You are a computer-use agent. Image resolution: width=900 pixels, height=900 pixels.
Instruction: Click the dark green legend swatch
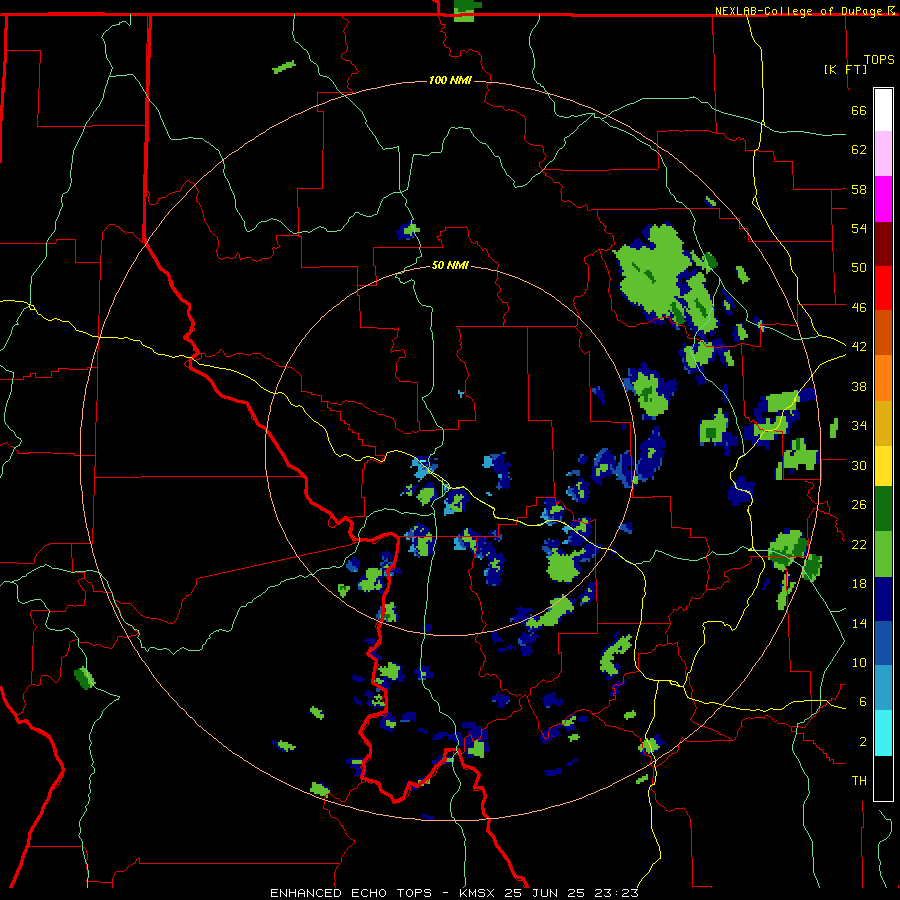pyautogui.click(x=883, y=509)
